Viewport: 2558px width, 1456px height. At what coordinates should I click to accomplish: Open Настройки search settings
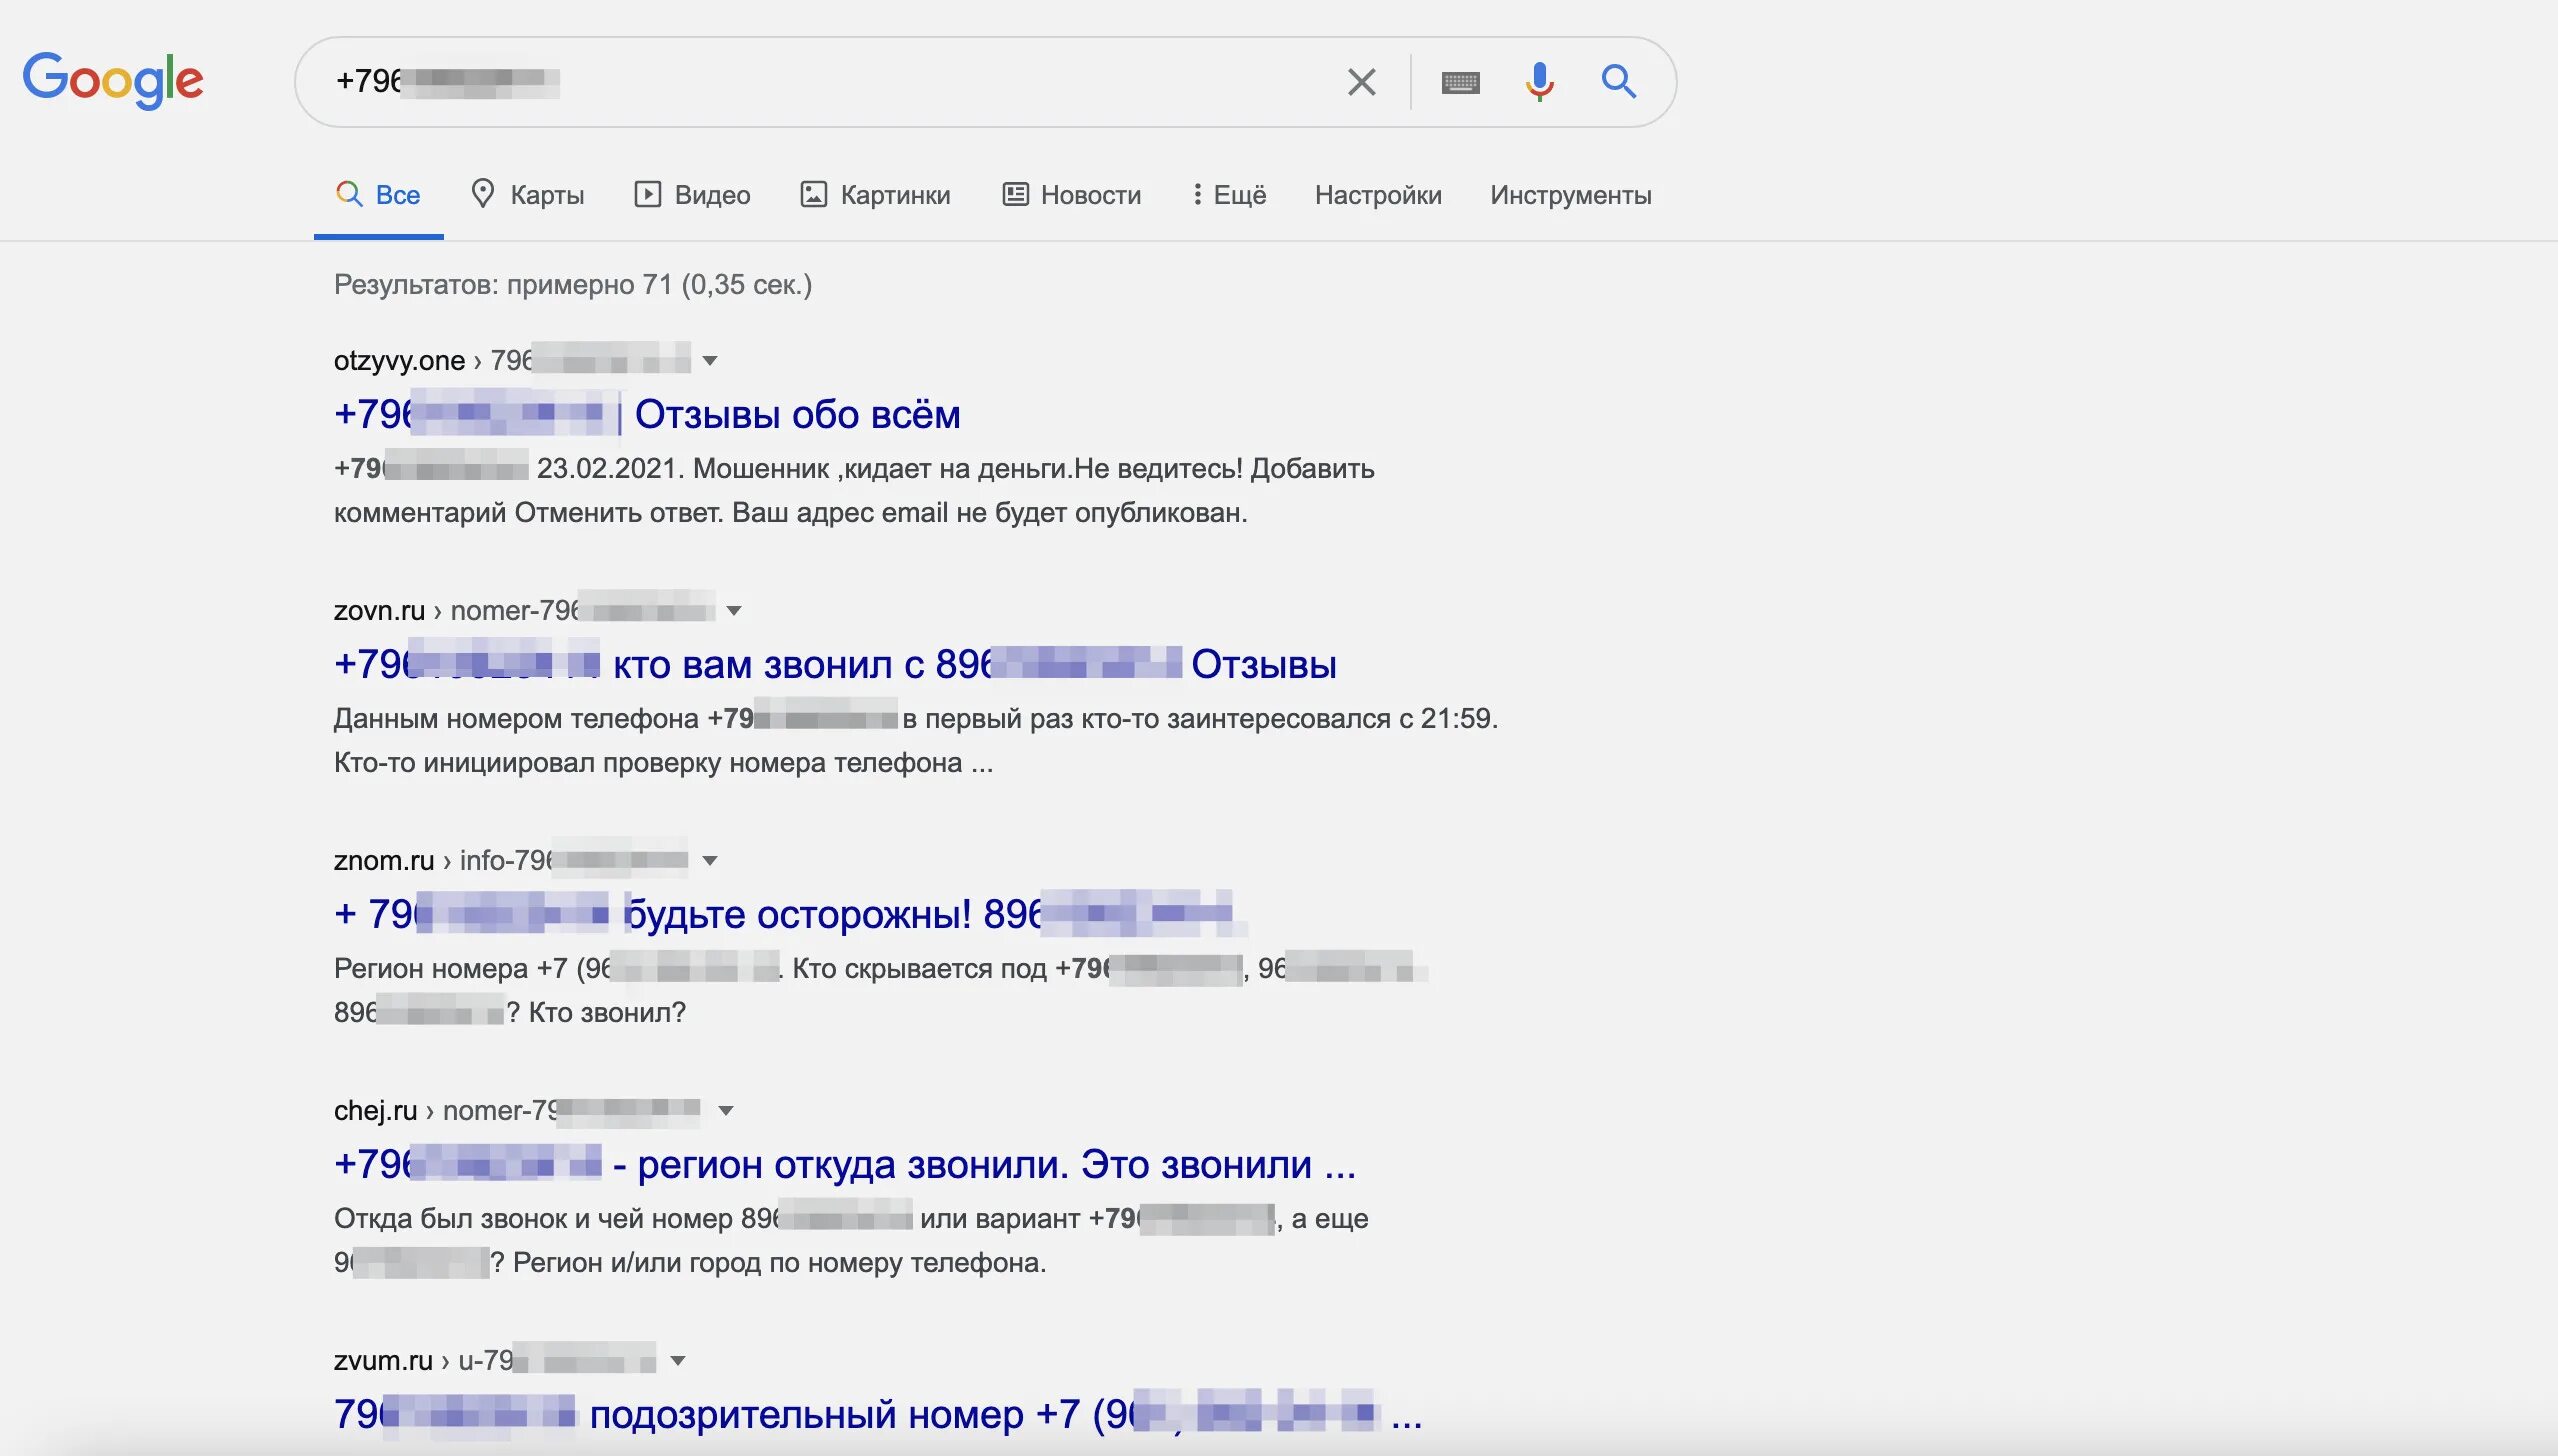coord(1378,194)
